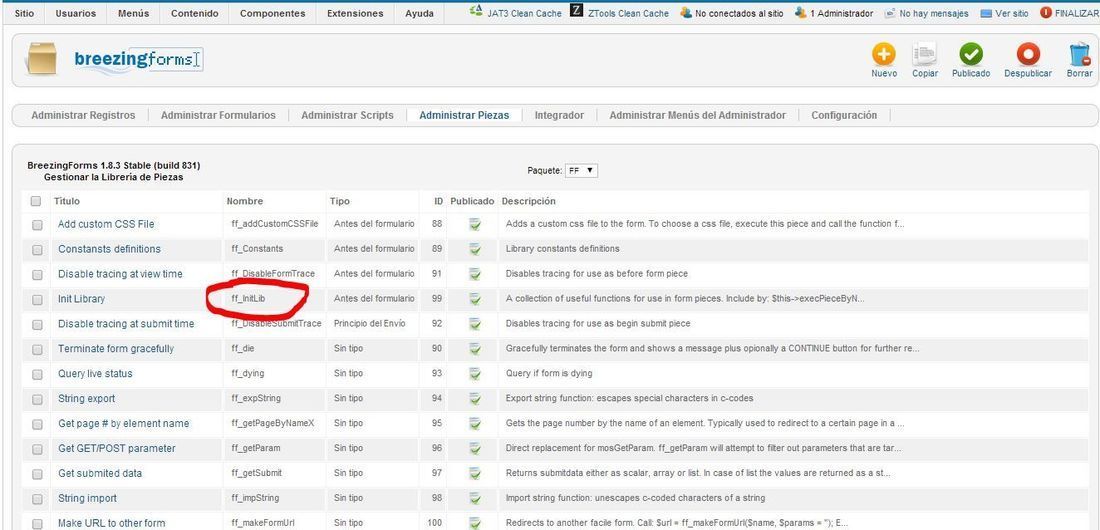
Task: Click the Copiar toolbar icon
Action: (x=925, y=55)
